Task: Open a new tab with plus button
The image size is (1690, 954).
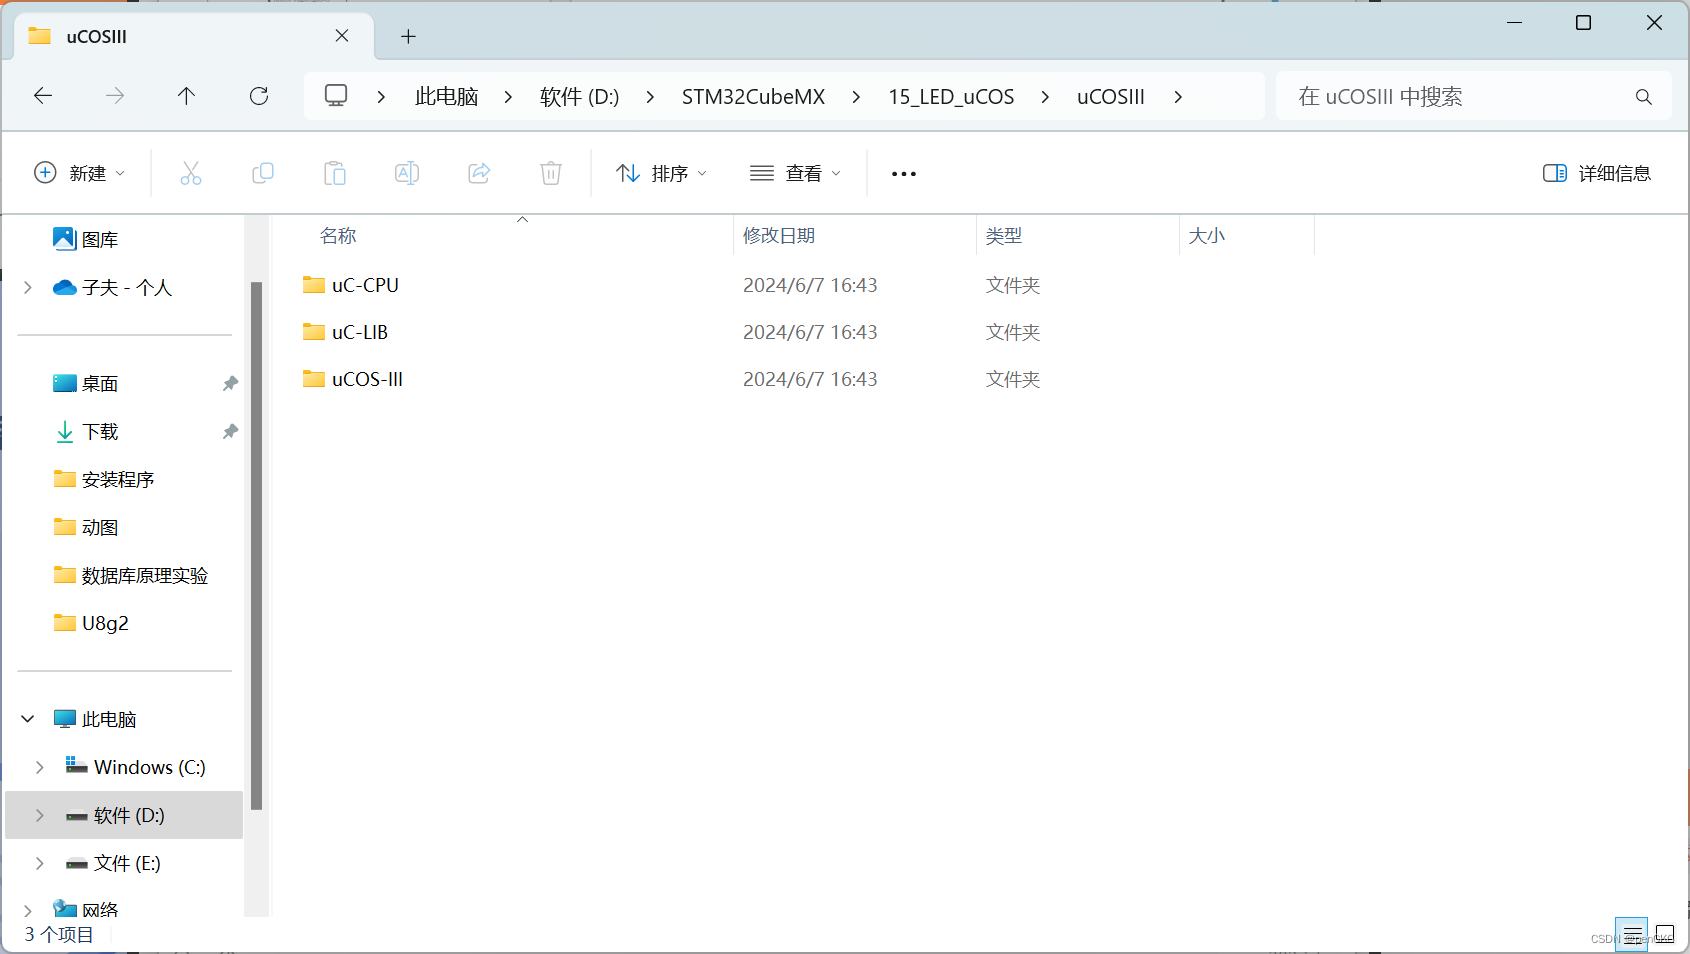Action: pos(408,36)
